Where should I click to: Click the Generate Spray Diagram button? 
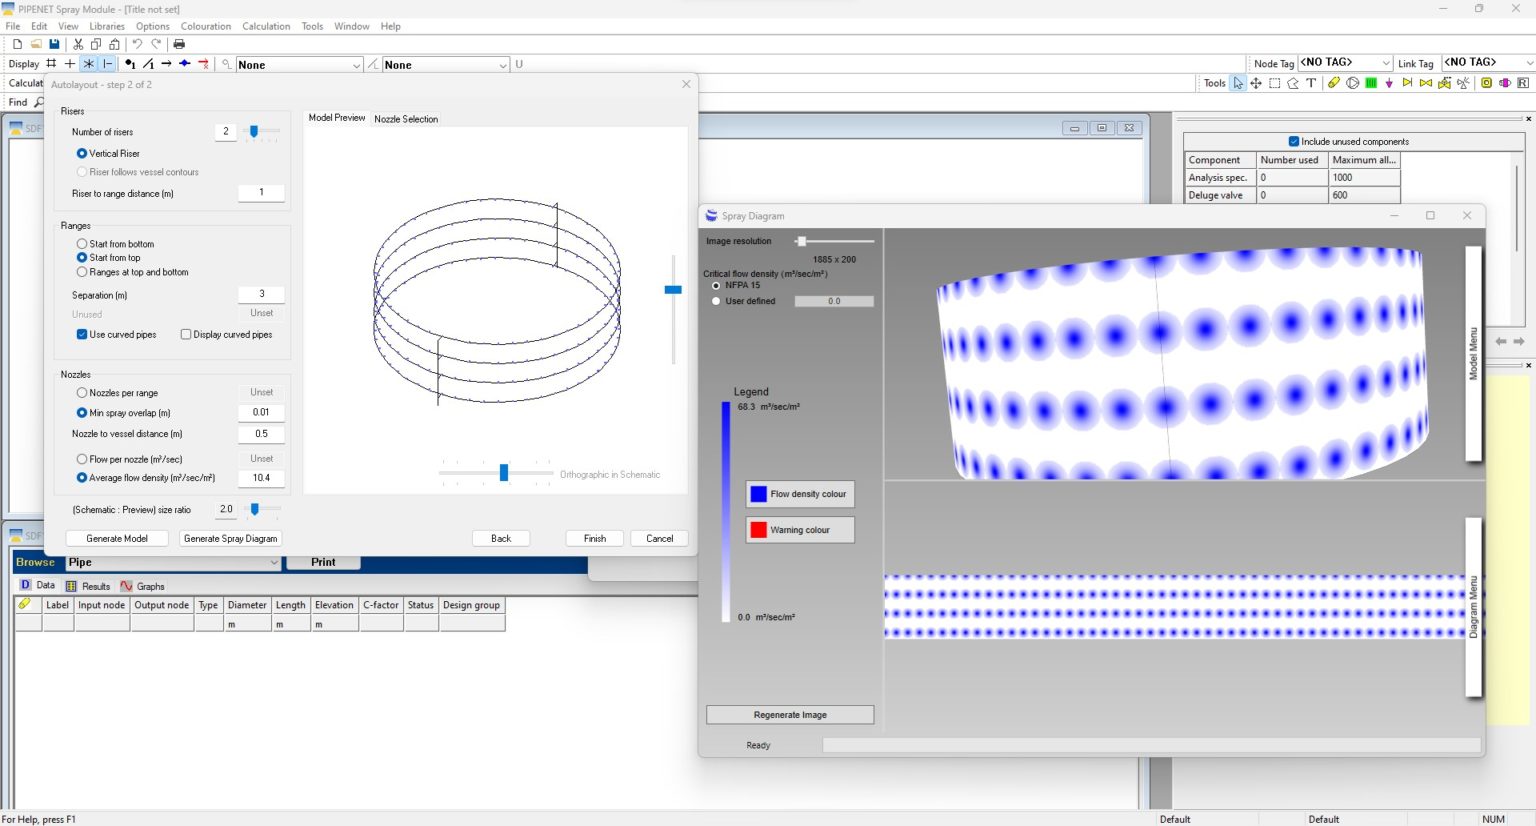tap(230, 538)
